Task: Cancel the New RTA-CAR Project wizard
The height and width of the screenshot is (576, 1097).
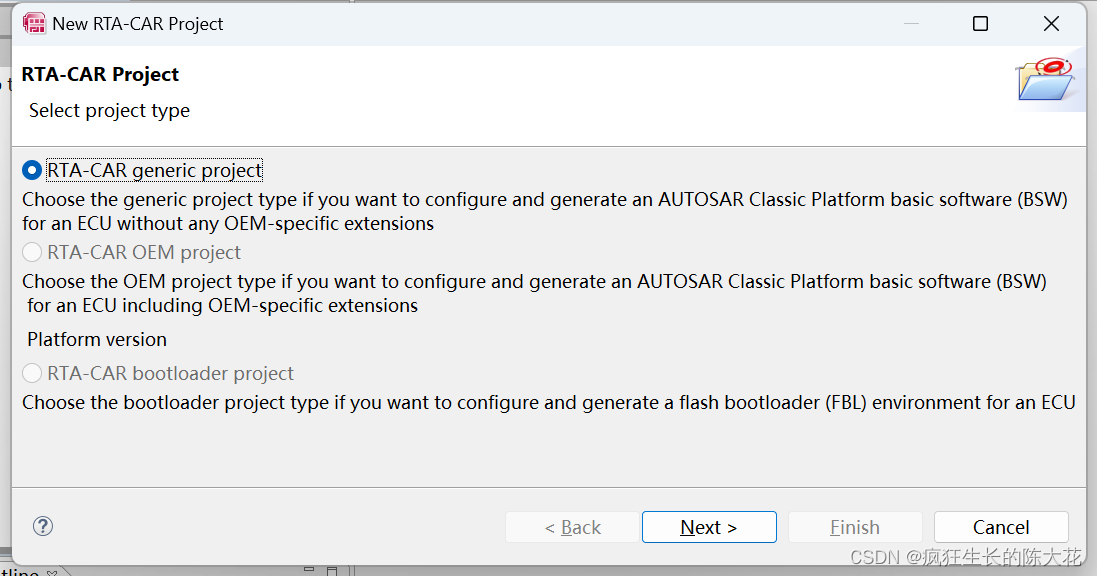Action: 1000,527
